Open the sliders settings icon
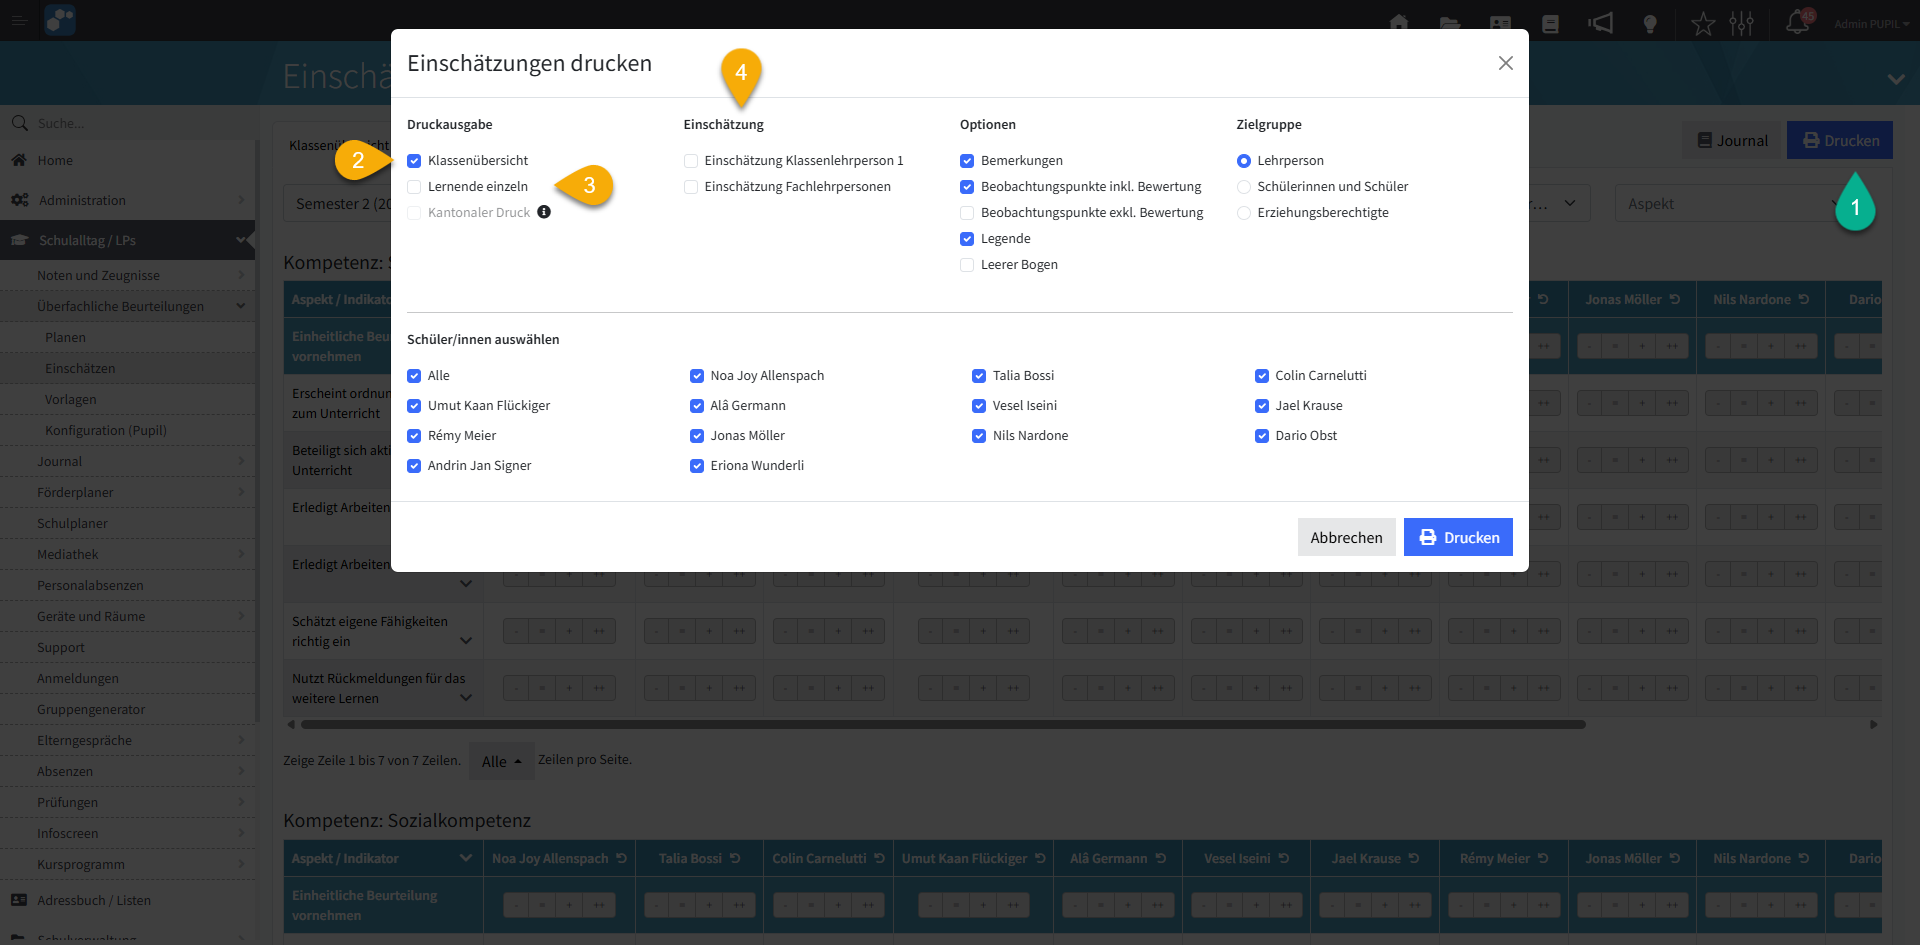The height and width of the screenshot is (945, 1920). [x=1742, y=23]
